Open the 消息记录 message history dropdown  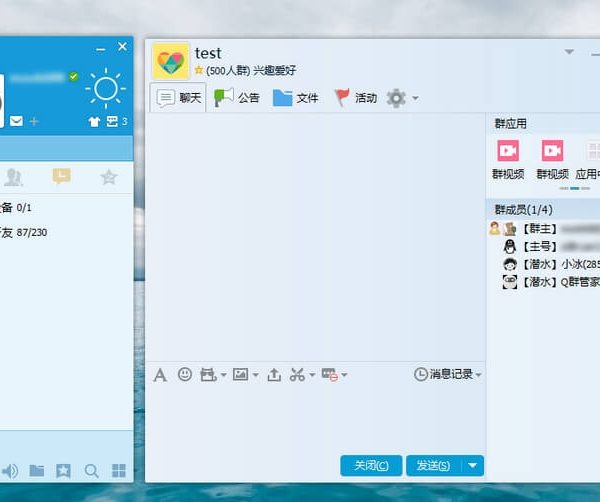pyautogui.click(x=447, y=374)
